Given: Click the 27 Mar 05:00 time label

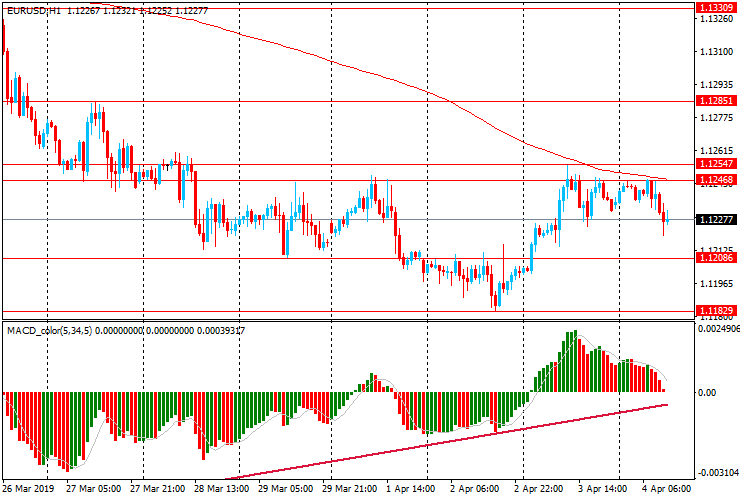Looking at the screenshot, I should (93, 489).
